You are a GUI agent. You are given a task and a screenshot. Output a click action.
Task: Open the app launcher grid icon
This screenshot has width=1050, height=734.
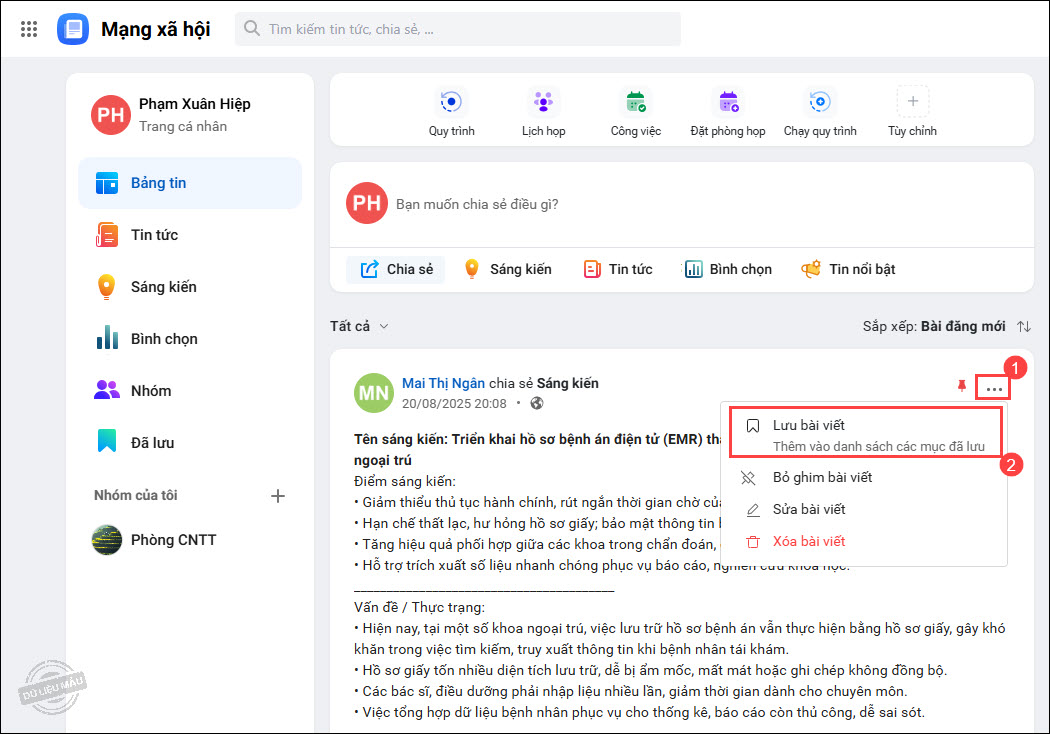(x=29, y=29)
